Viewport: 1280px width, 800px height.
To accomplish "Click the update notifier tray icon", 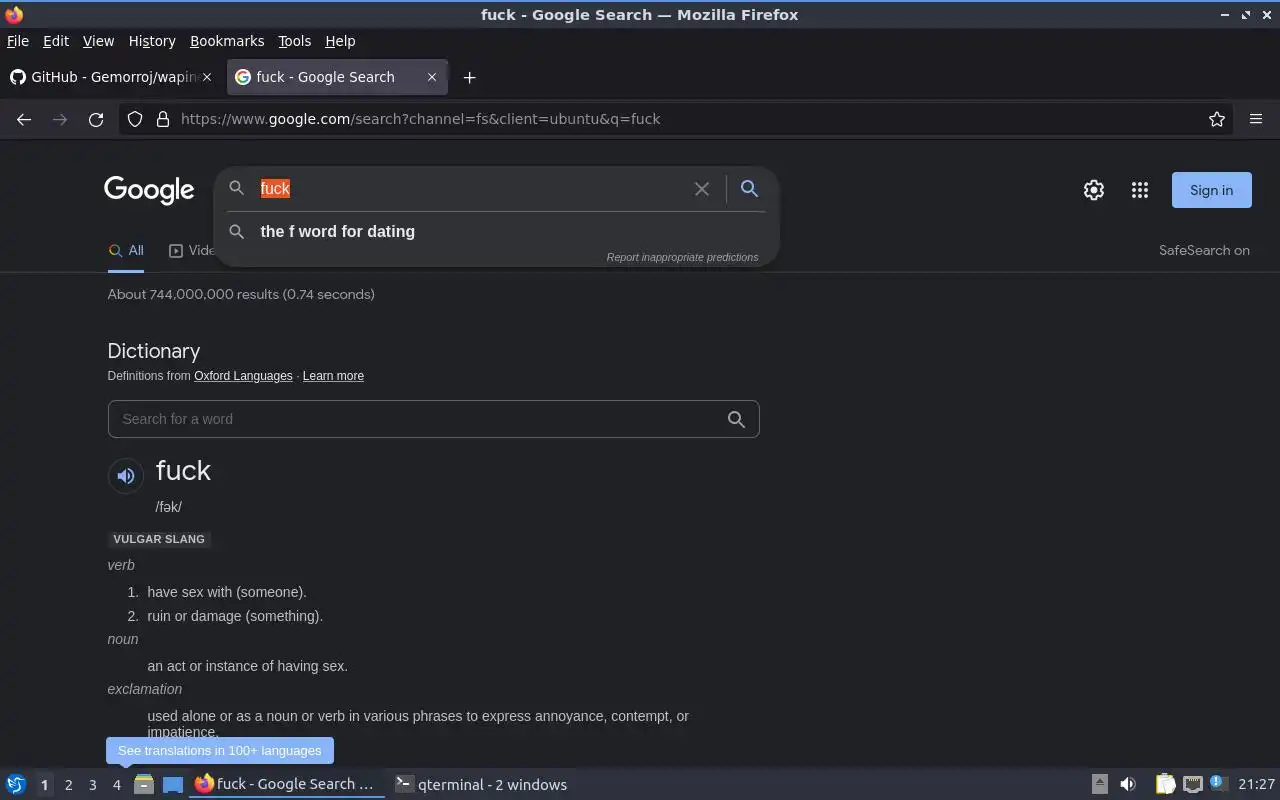I will (x=1217, y=783).
